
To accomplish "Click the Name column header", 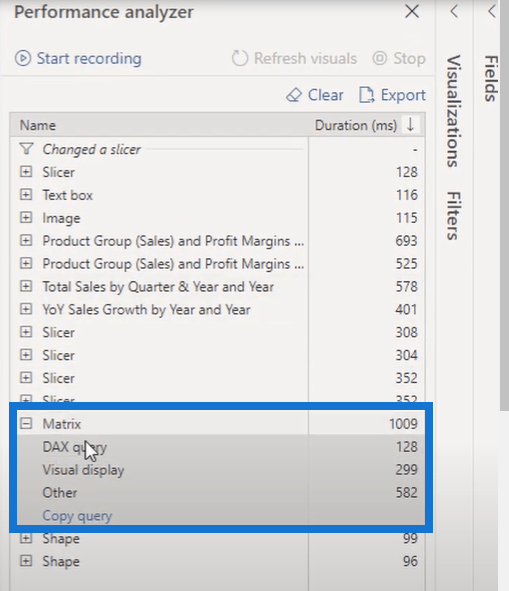I will [38, 125].
